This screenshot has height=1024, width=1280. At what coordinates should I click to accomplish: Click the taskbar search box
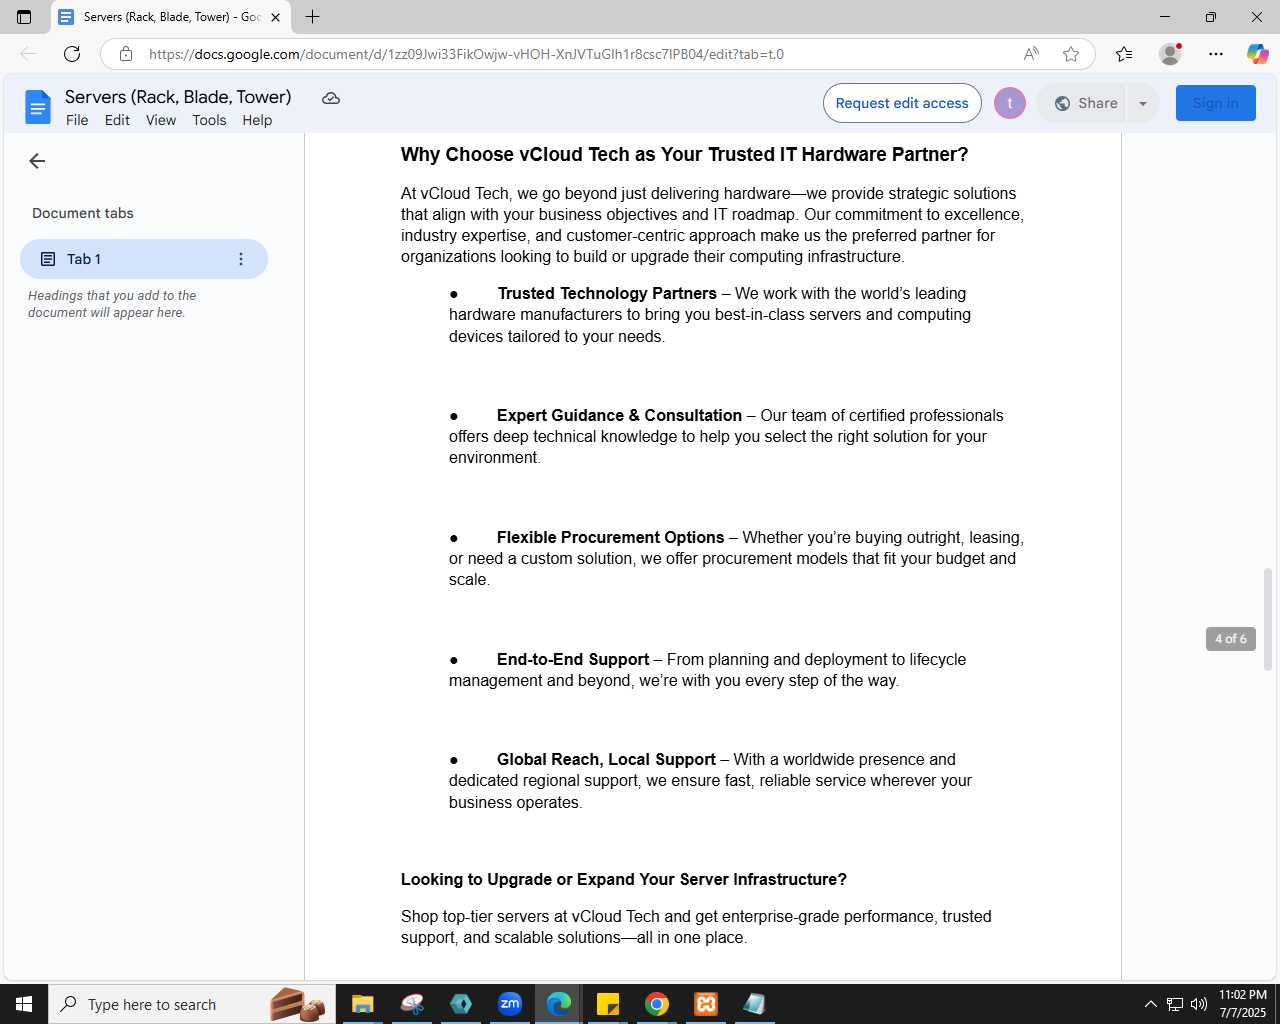click(190, 1004)
